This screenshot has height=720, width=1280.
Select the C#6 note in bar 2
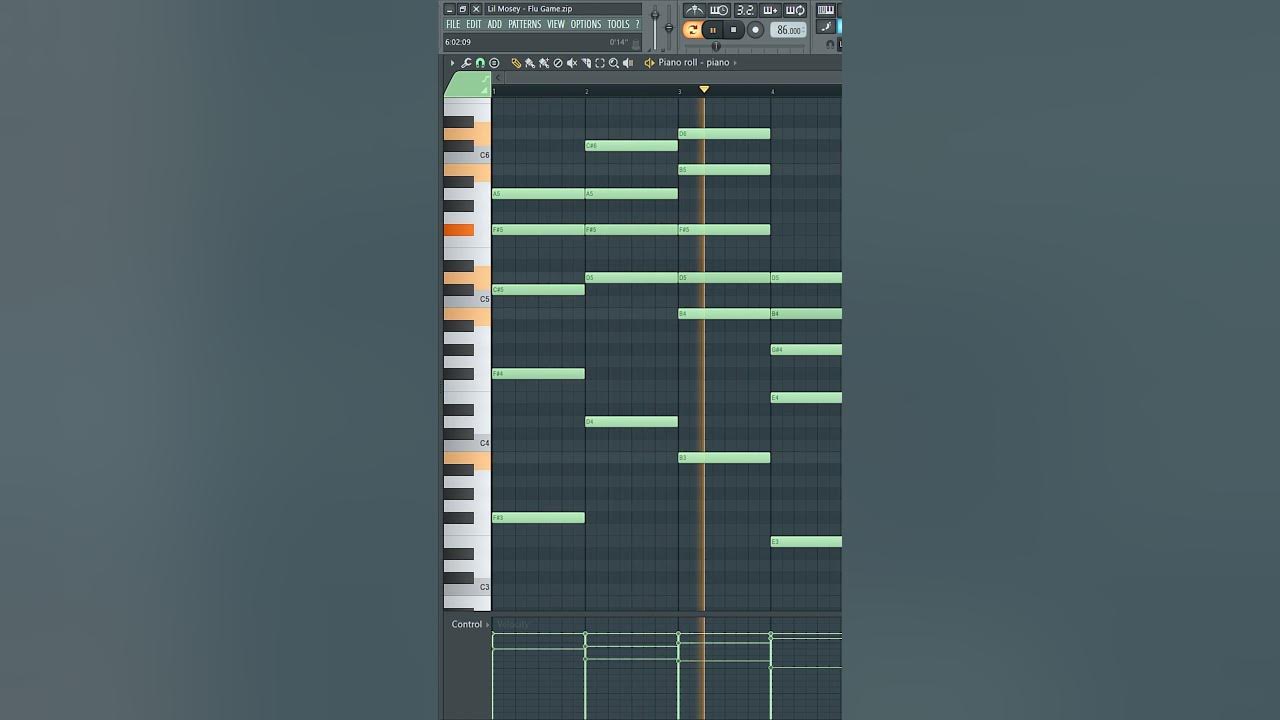(x=631, y=146)
